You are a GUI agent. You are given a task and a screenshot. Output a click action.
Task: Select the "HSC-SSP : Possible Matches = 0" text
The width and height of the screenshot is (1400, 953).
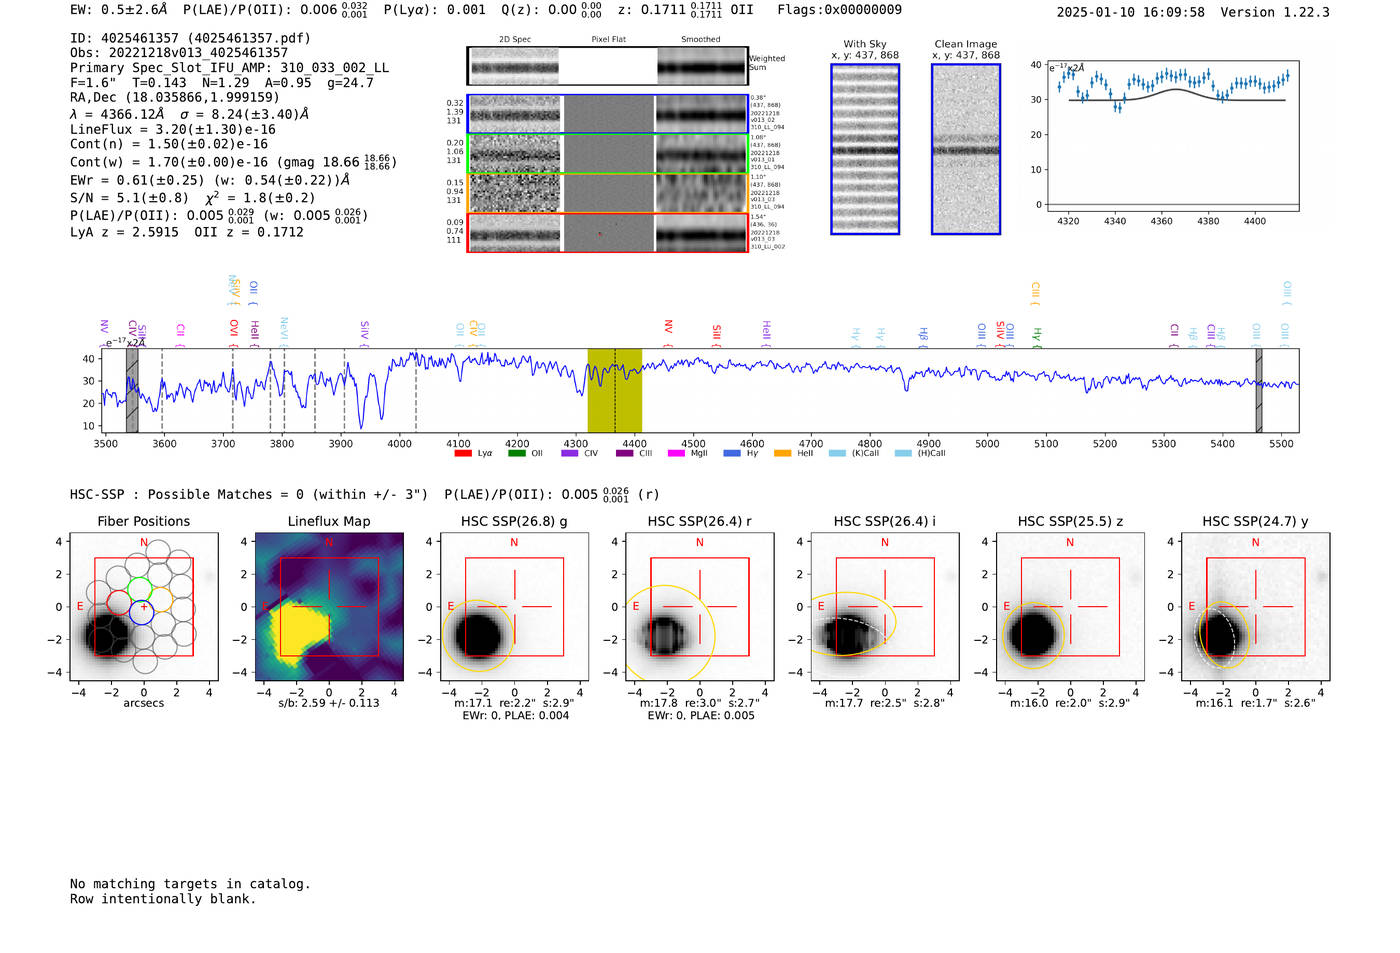tap(187, 494)
